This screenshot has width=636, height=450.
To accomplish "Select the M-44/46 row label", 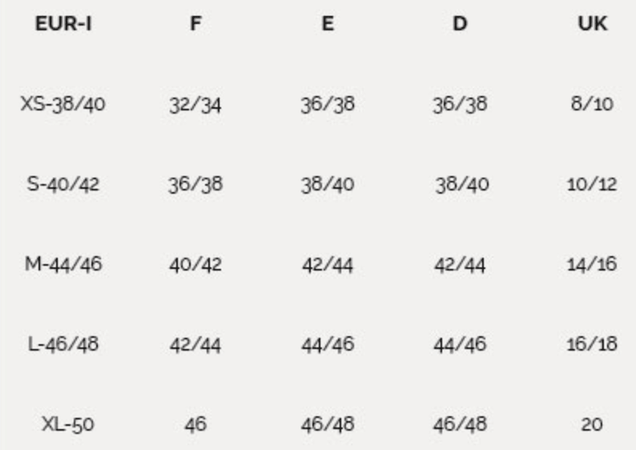I will [63, 264].
